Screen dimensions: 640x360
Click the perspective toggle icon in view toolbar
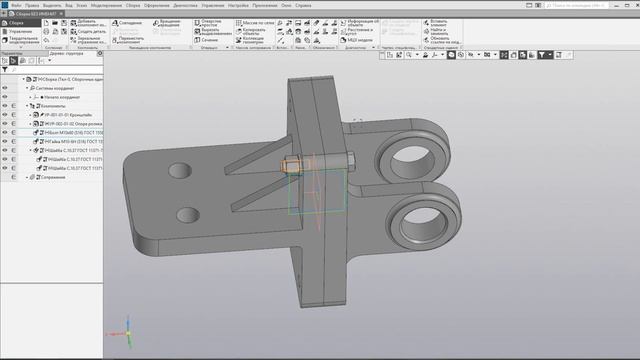tap(513, 55)
